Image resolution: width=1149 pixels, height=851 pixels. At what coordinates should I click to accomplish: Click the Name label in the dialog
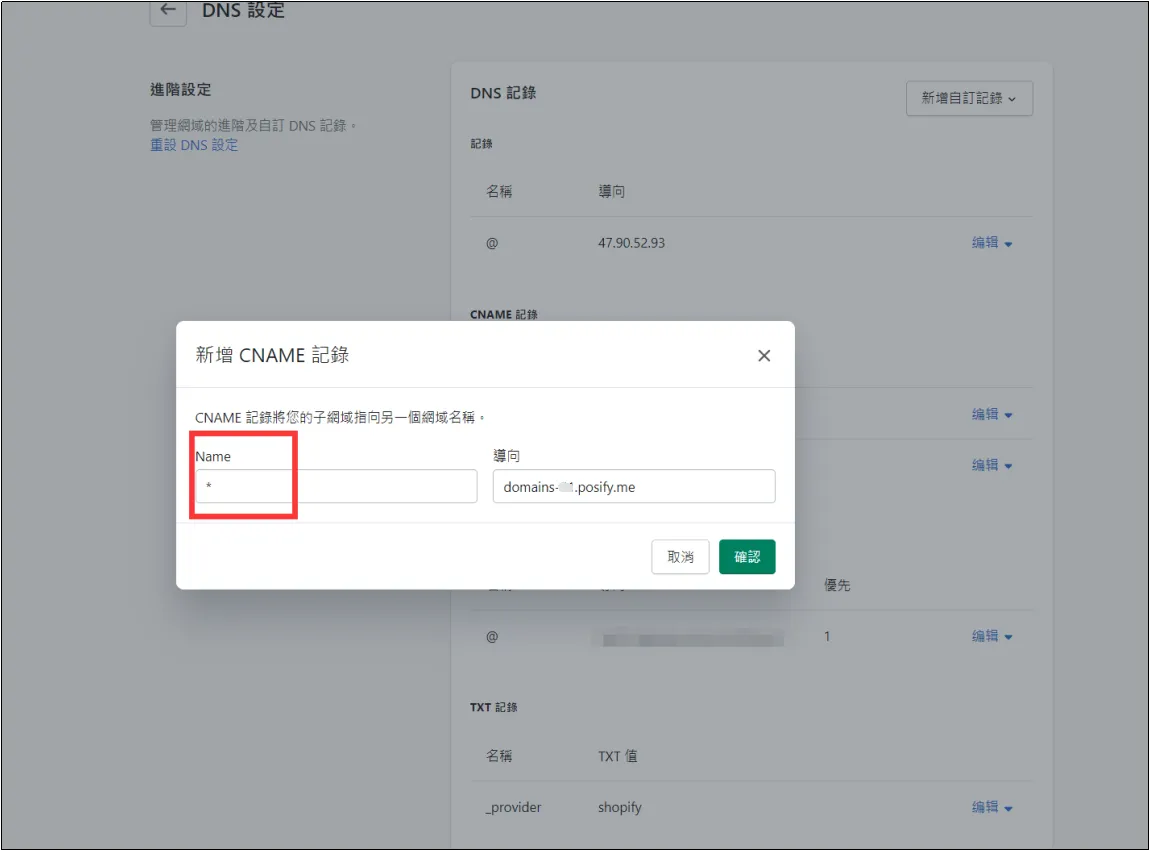tap(213, 456)
